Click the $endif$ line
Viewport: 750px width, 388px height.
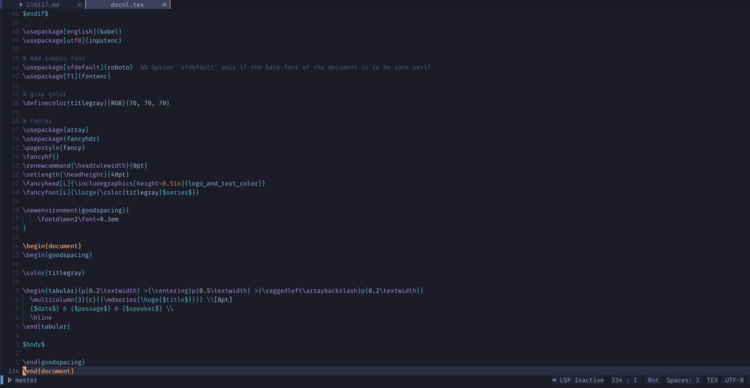(35, 13)
